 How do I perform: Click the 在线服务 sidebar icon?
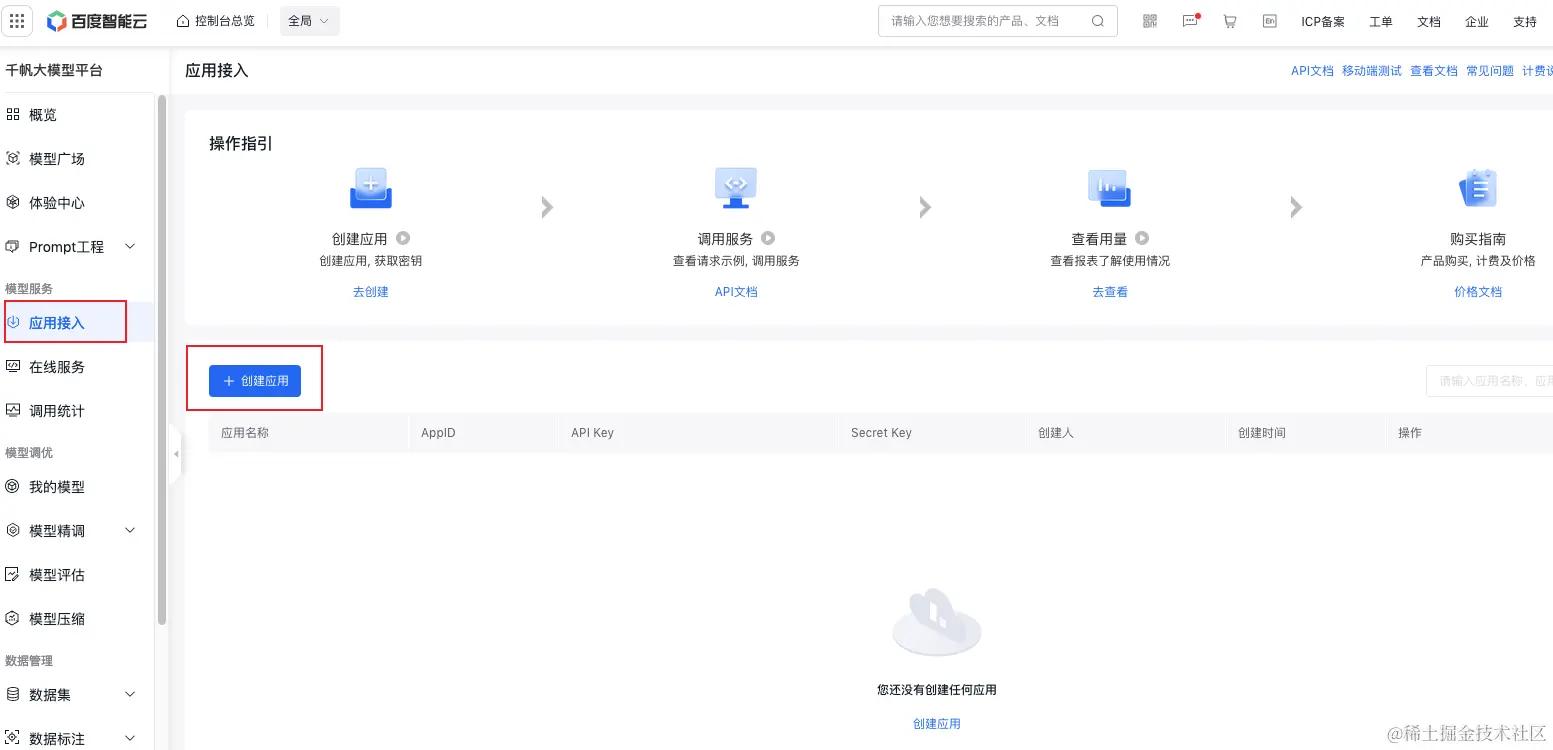pyautogui.click(x=13, y=367)
